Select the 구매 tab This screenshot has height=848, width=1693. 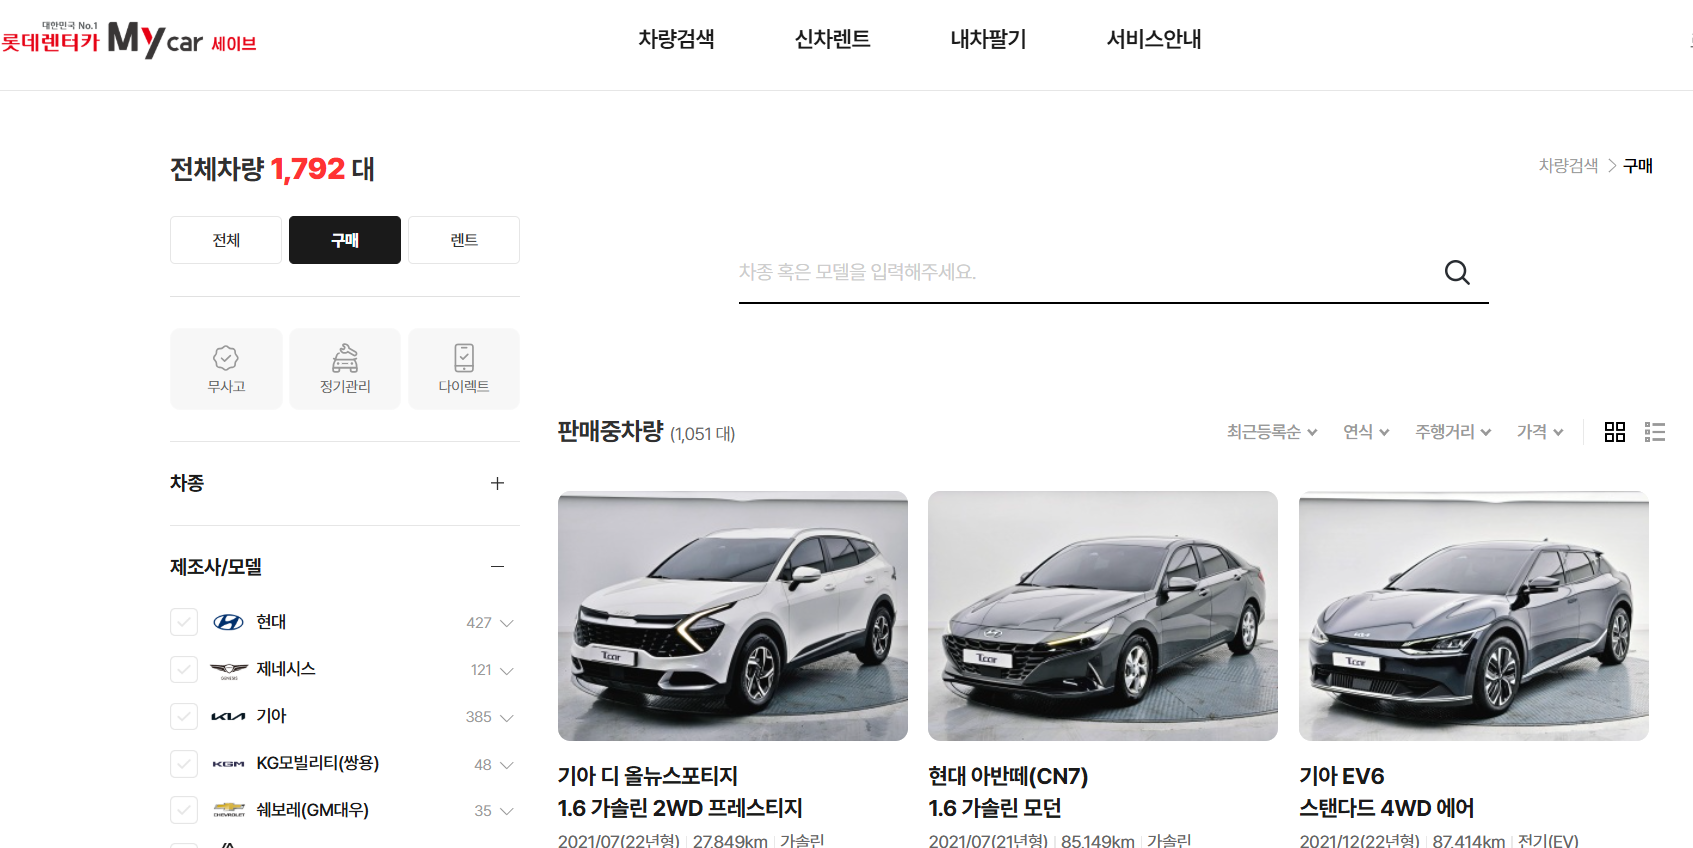pyautogui.click(x=345, y=240)
